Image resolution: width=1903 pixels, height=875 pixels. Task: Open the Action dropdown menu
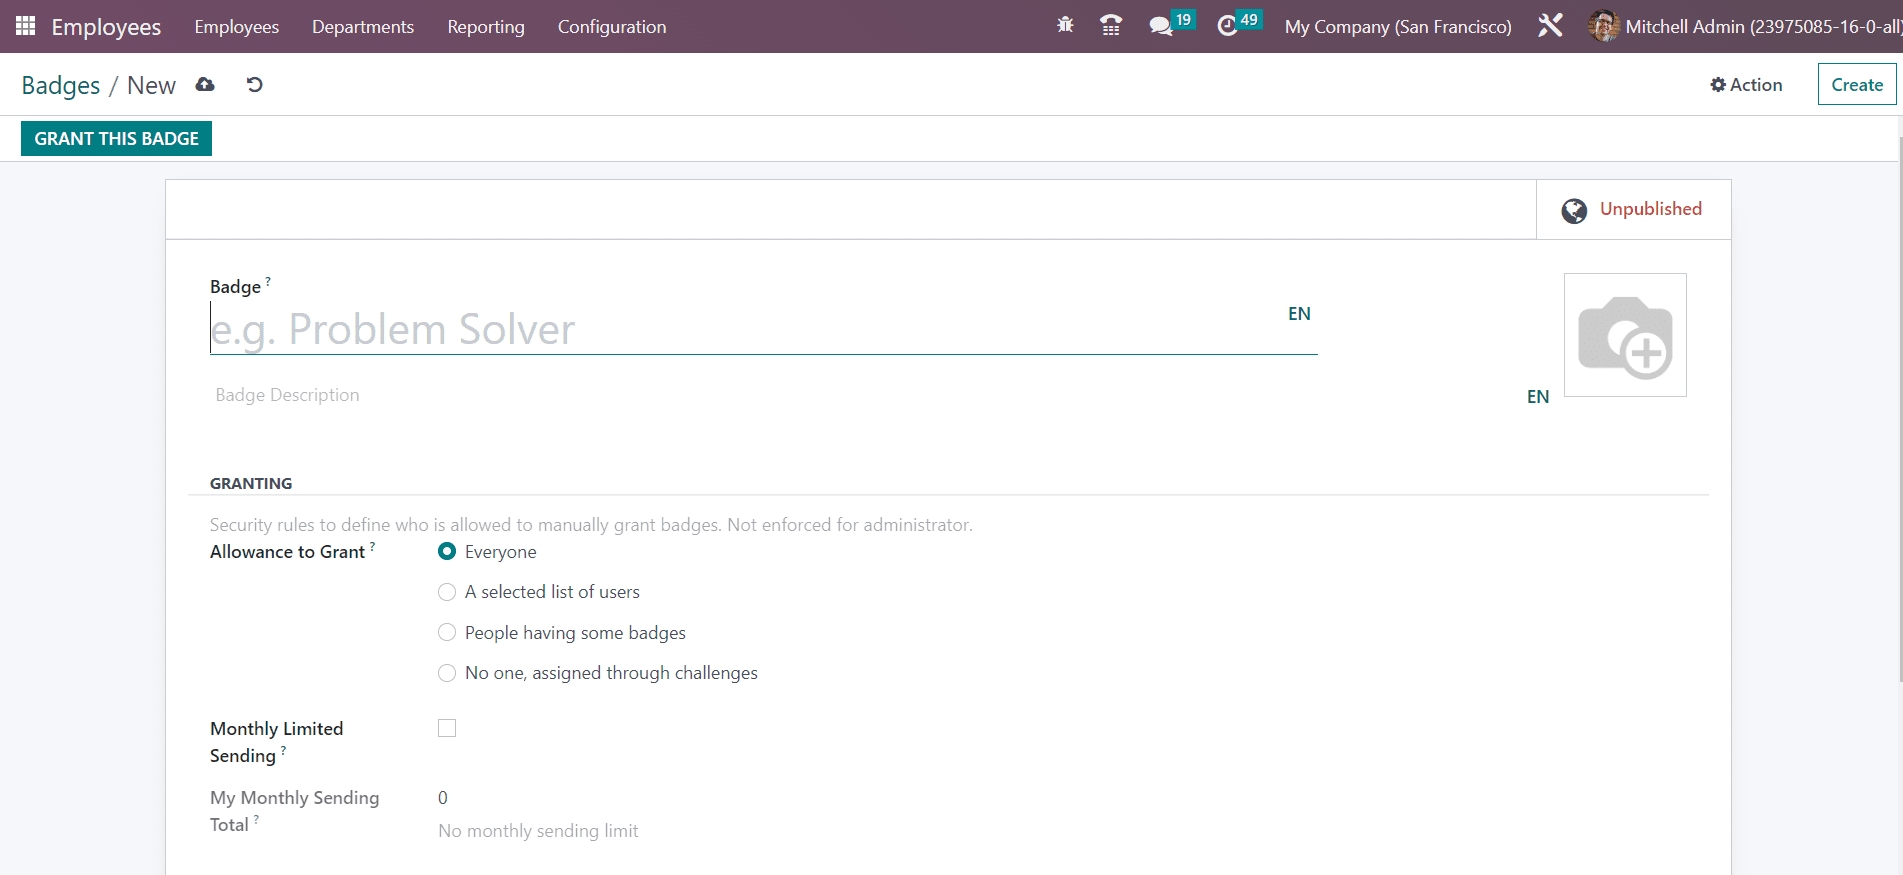click(x=1746, y=85)
